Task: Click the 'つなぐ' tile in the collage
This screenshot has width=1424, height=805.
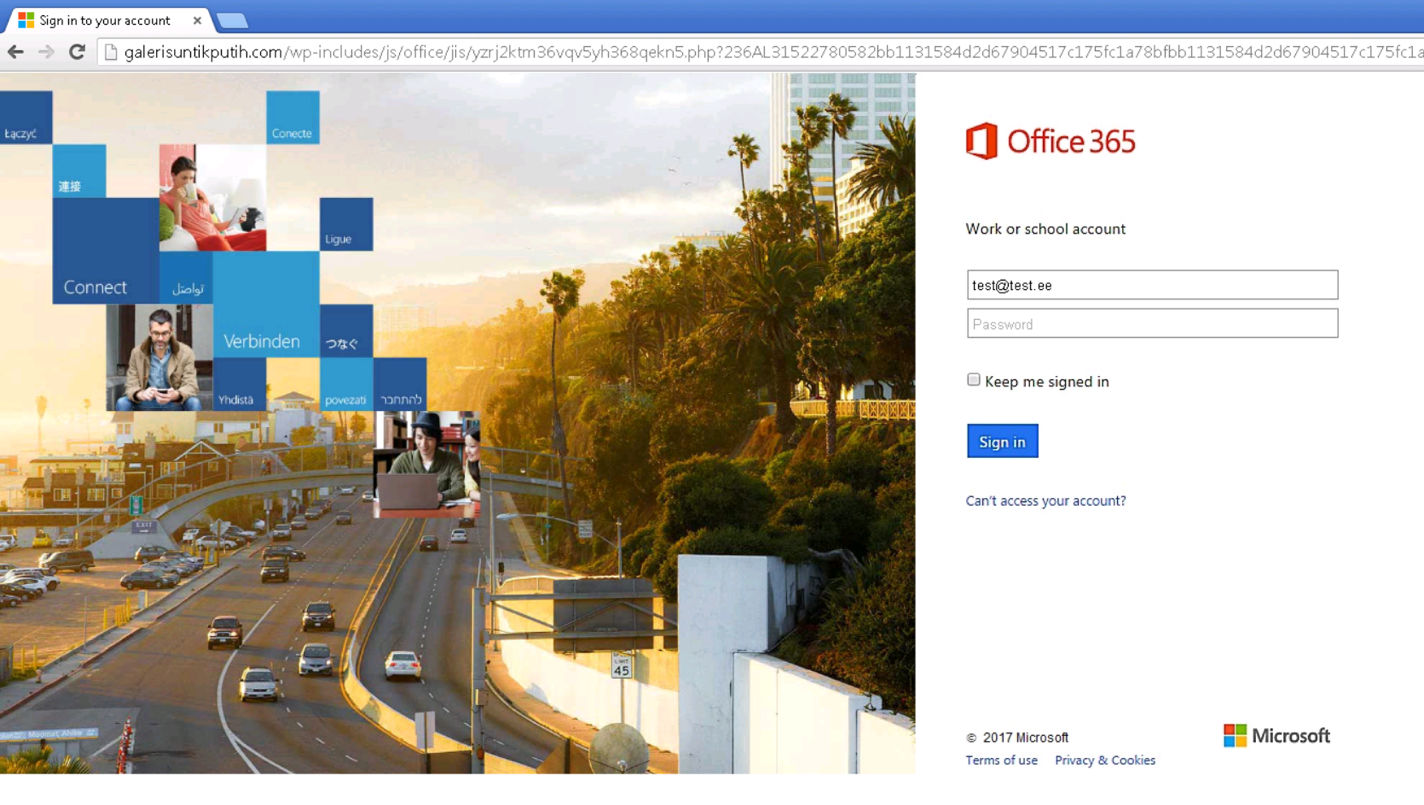Action: [x=346, y=331]
